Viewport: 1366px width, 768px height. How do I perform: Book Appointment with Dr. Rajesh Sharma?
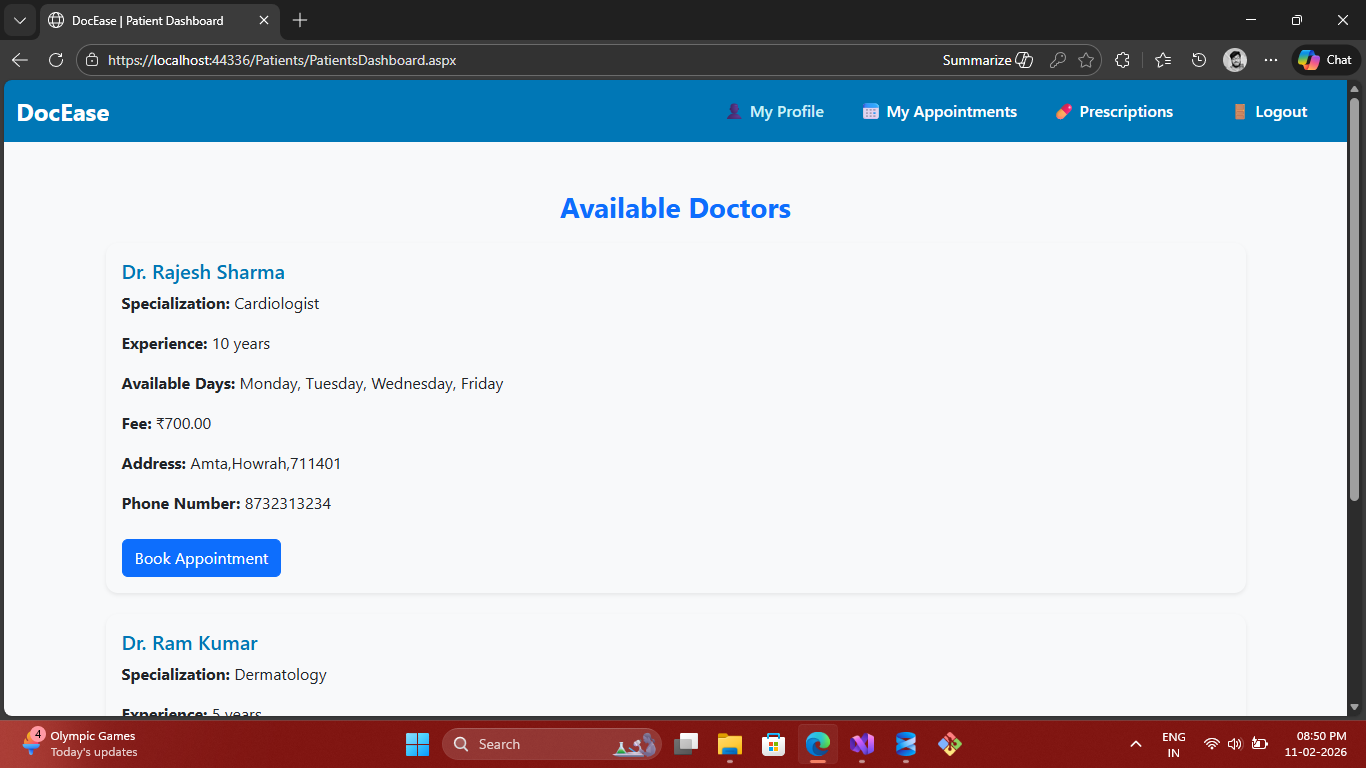coord(201,559)
